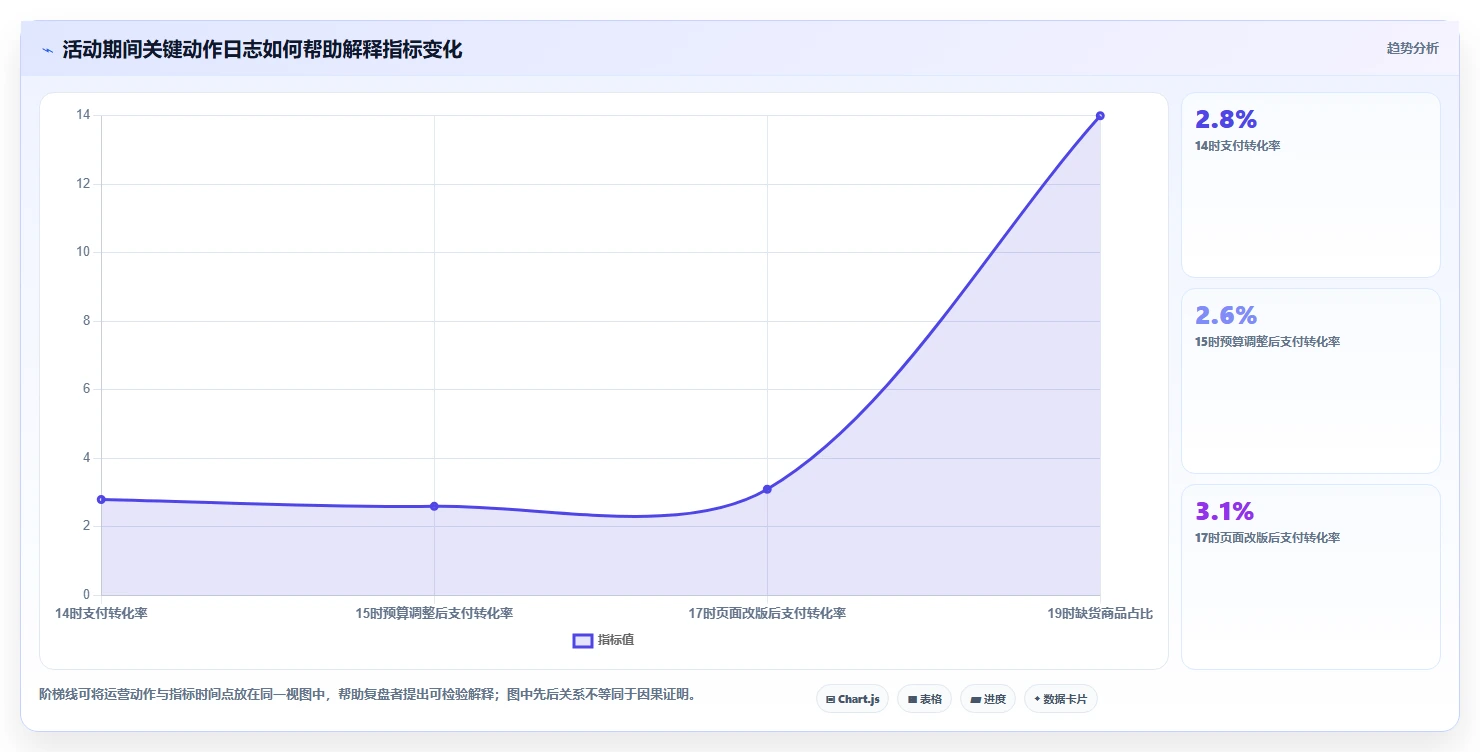The image size is (1480, 752).
Task: Click the lightning icon beside the title
Action: click(x=47, y=50)
